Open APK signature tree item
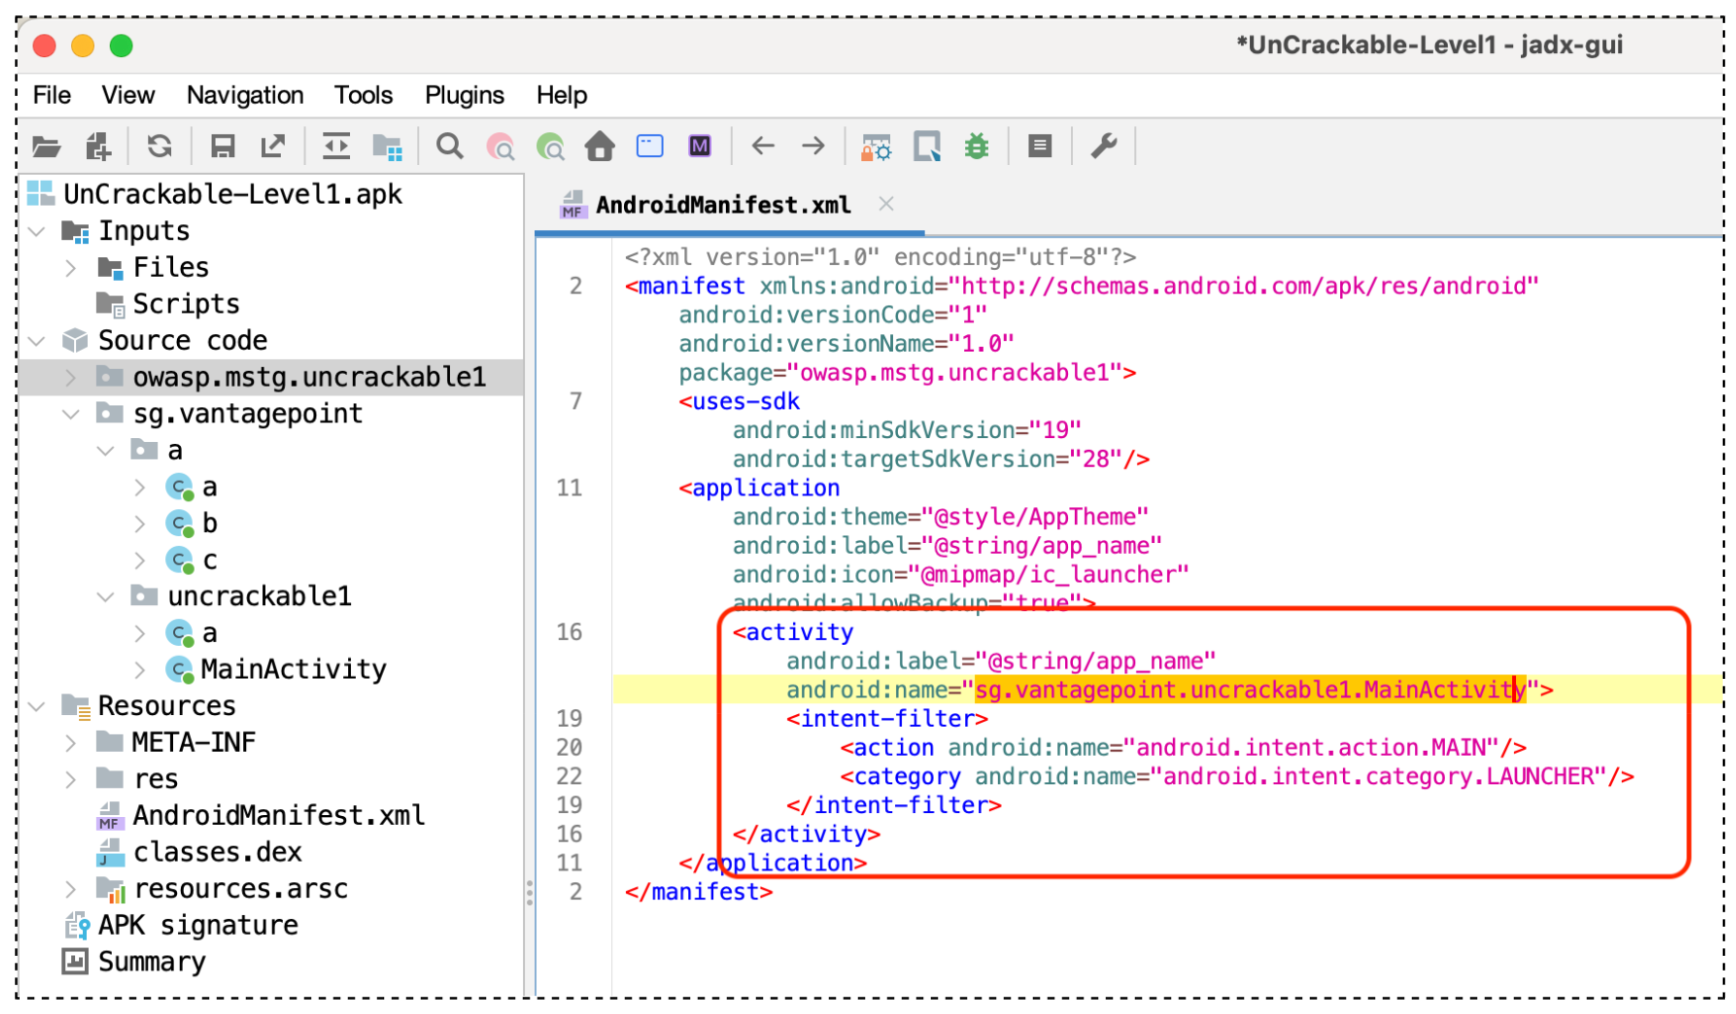 (x=198, y=925)
